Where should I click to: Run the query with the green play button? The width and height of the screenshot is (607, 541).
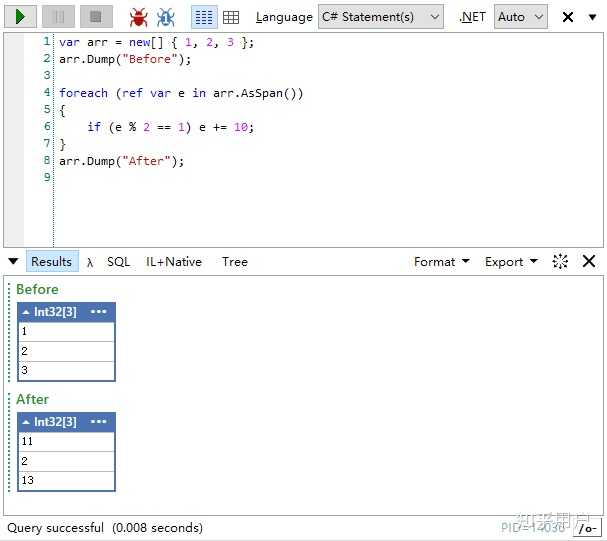[x=21, y=17]
